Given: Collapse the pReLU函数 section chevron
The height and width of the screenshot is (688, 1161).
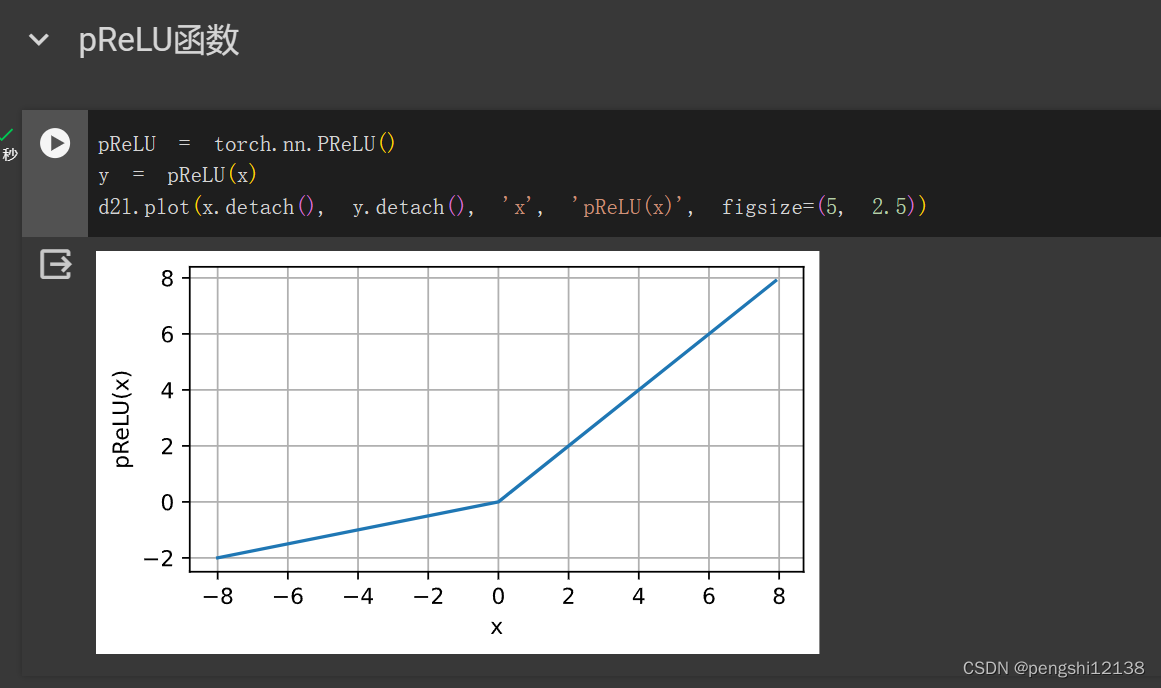Looking at the screenshot, I should pyautogui.click(x=39, y=40).
